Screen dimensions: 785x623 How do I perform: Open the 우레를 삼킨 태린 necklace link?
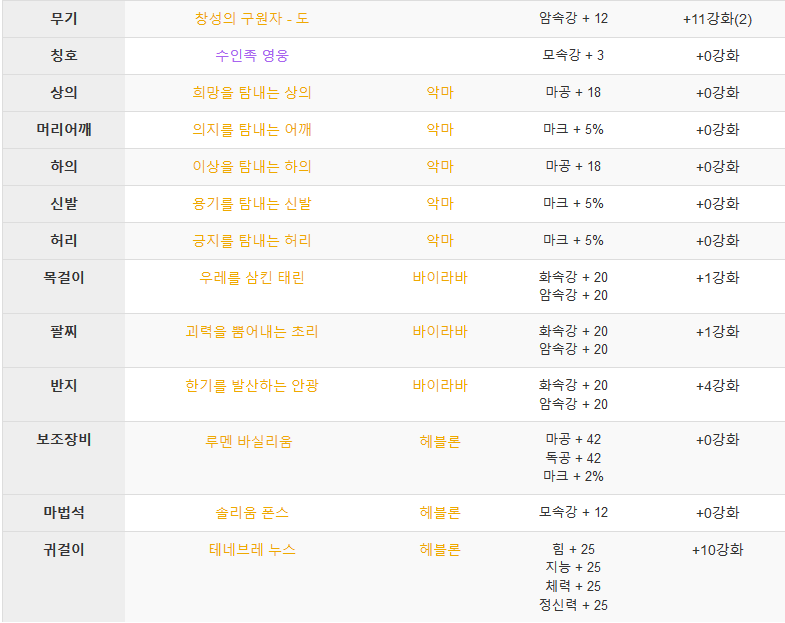tap(252, 278)
